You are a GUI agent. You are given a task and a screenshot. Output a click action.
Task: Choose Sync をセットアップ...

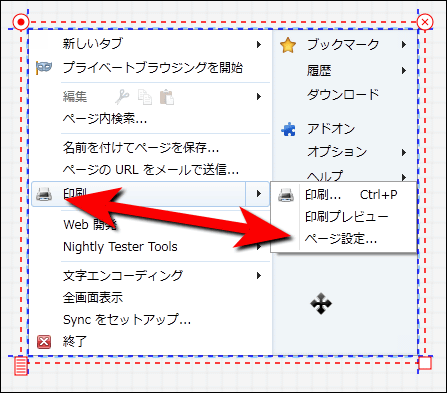[127, 320]
